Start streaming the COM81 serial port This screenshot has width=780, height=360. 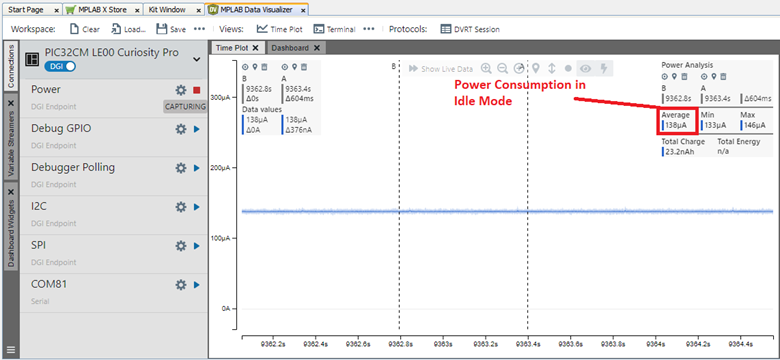pyautogui.click(x=196, y=285)
